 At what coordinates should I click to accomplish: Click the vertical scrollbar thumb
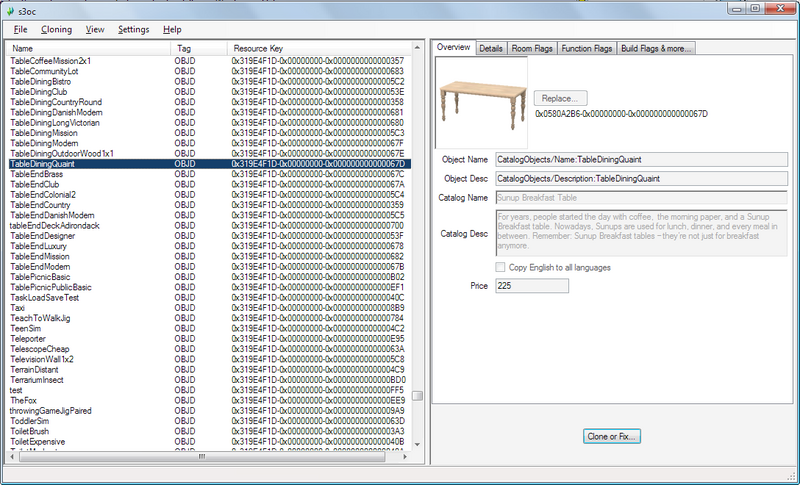point(417,396)
